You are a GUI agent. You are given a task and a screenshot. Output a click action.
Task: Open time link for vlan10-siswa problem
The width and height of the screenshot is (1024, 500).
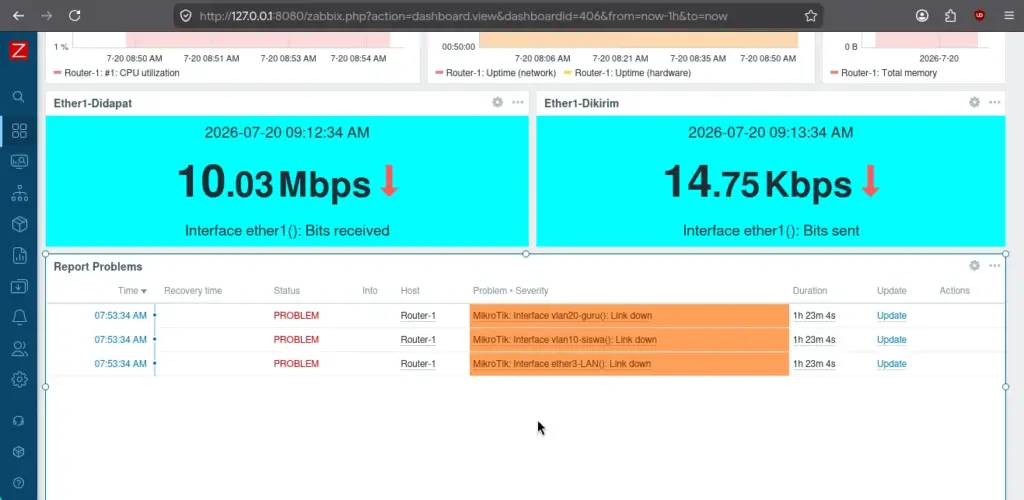pos(120,339)
